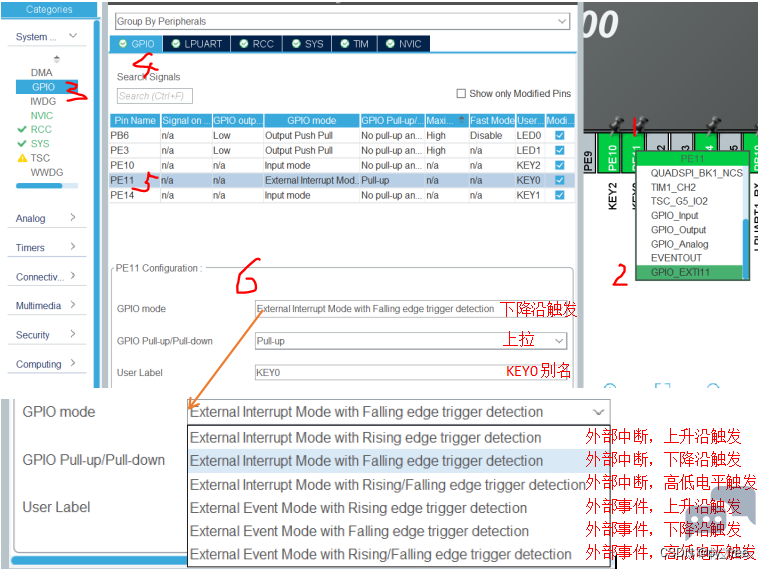The image size is (764, 569).
Task: Choose GPIO_Output from PE11 pin menu
Action: click(678, 230)
